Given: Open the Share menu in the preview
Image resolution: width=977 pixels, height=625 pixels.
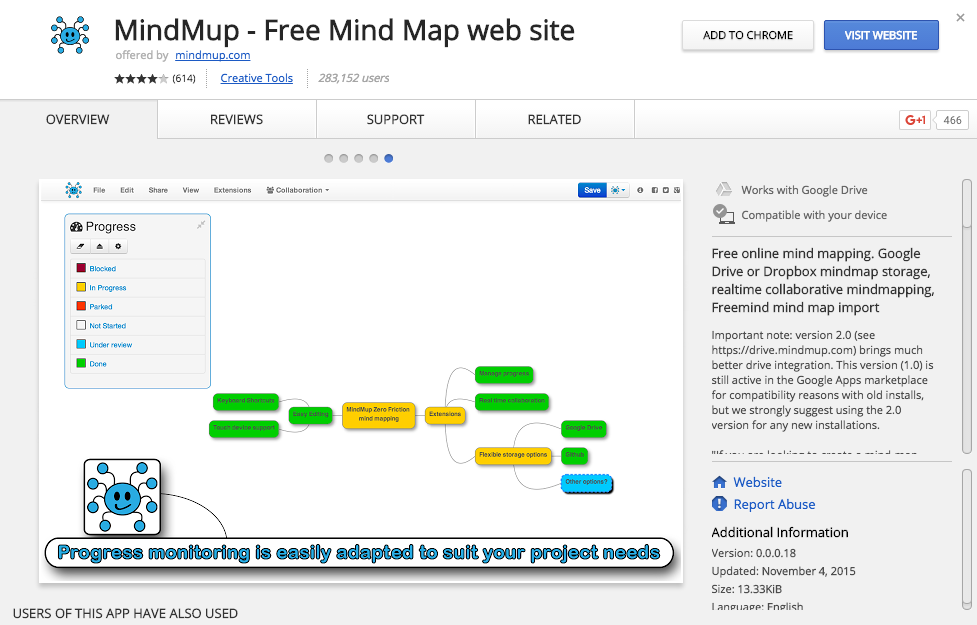Looking at the screenshot, I should coord(158,190).
